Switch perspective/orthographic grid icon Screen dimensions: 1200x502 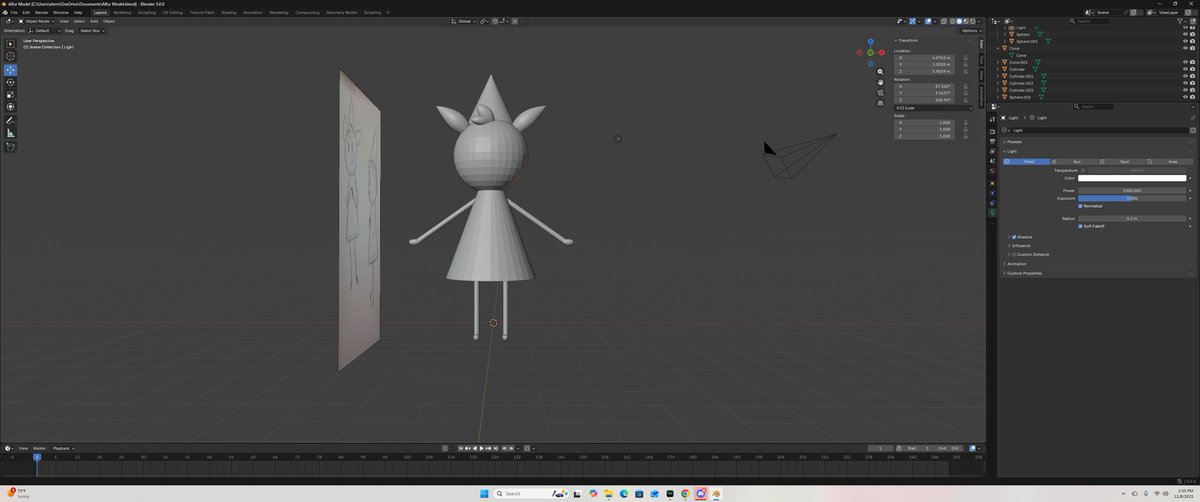coord(880,102)
